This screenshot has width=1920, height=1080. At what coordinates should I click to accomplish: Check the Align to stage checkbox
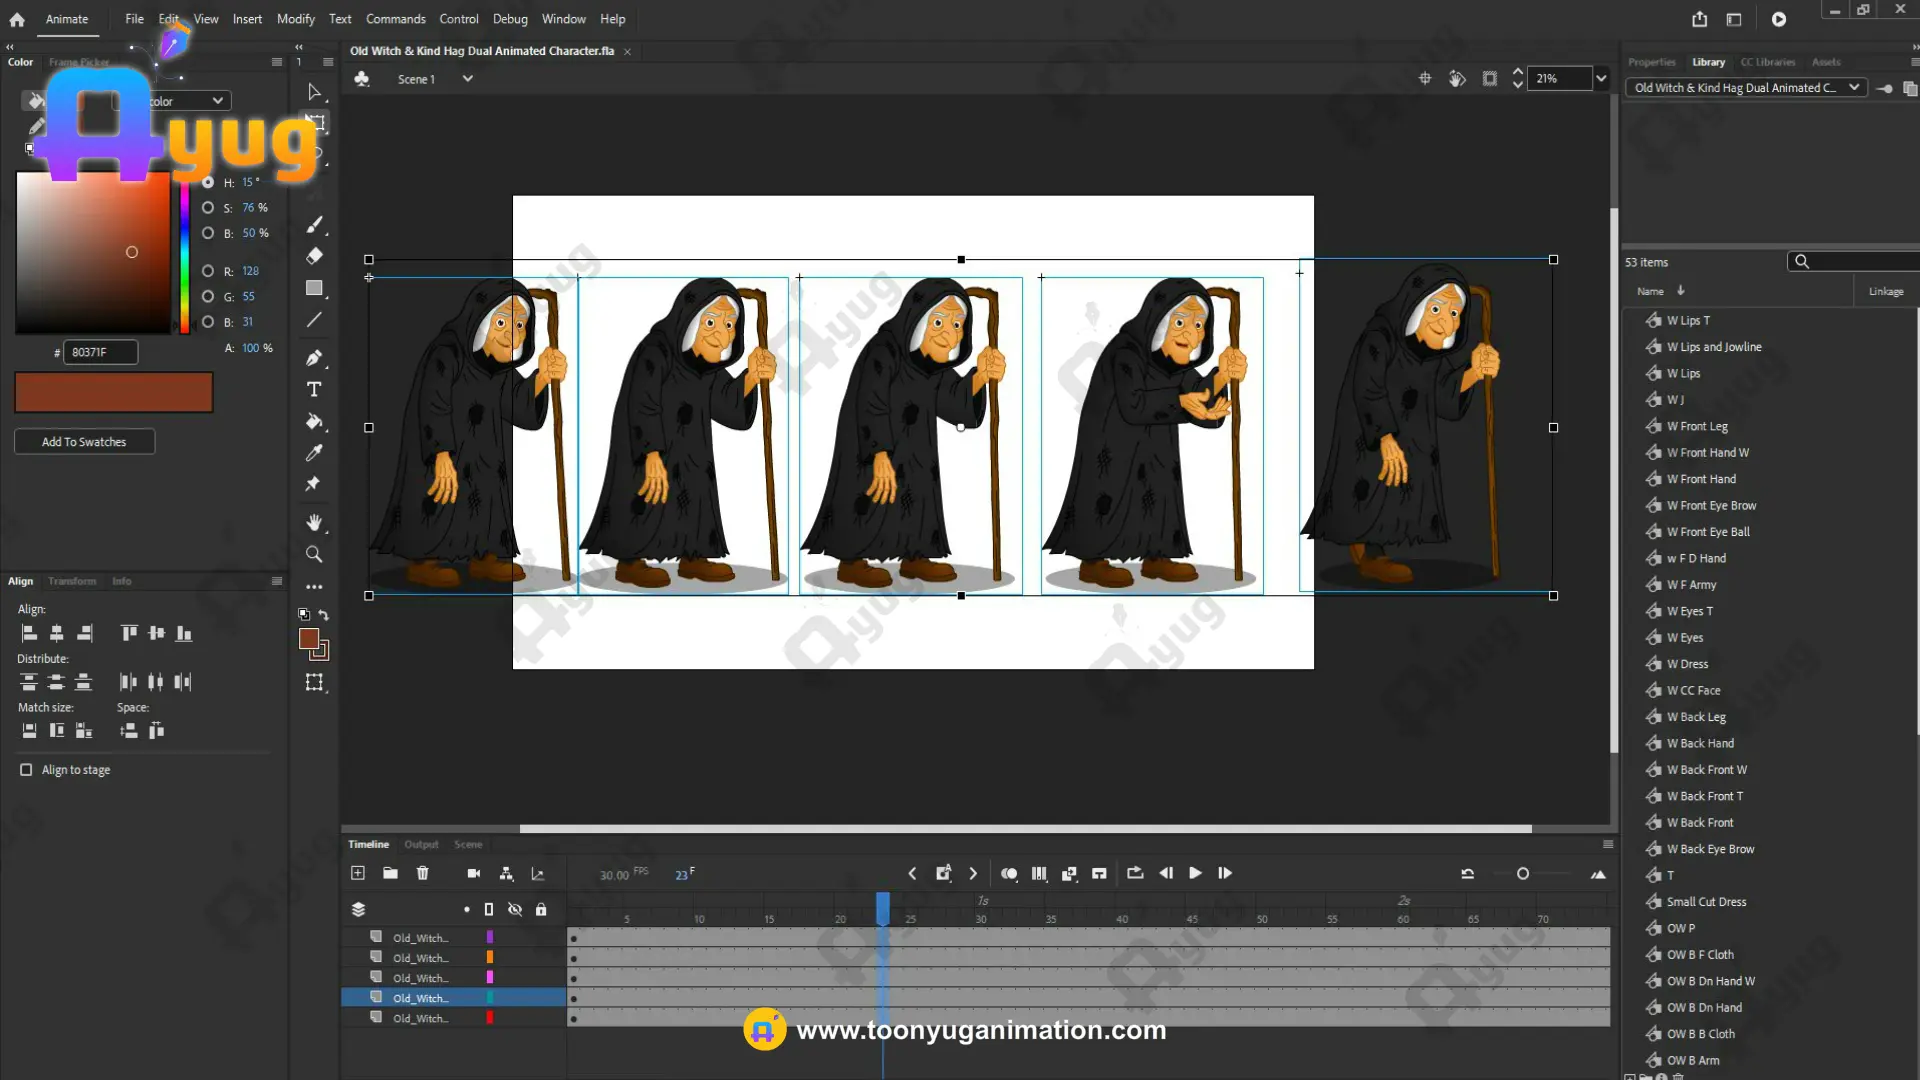26,769
